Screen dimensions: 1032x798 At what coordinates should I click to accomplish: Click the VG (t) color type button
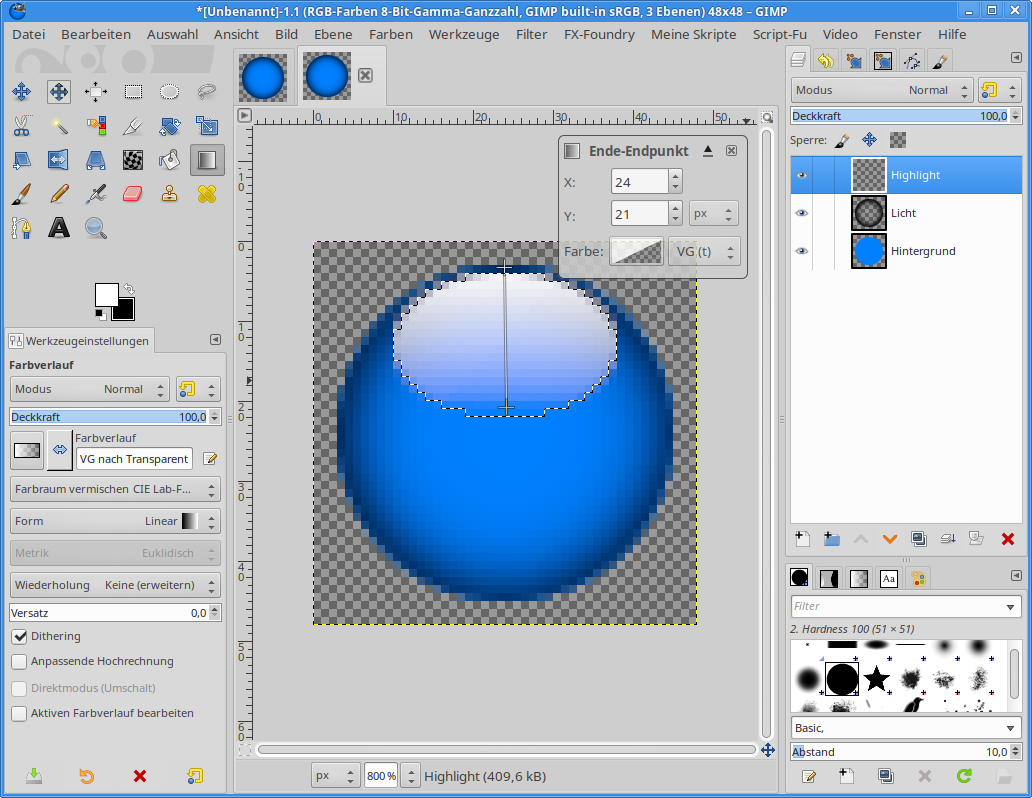tap(703, 252)
